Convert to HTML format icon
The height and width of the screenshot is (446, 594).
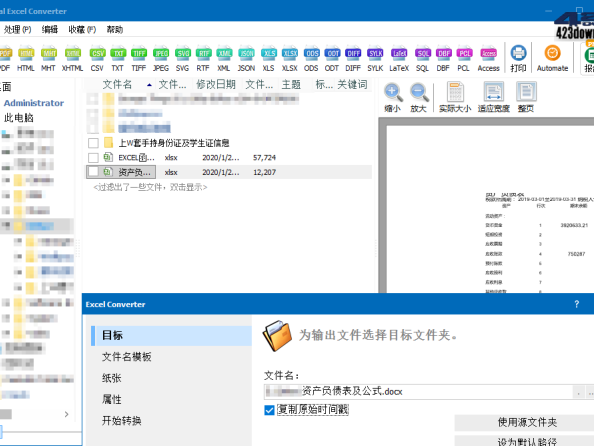pos(26,58)
